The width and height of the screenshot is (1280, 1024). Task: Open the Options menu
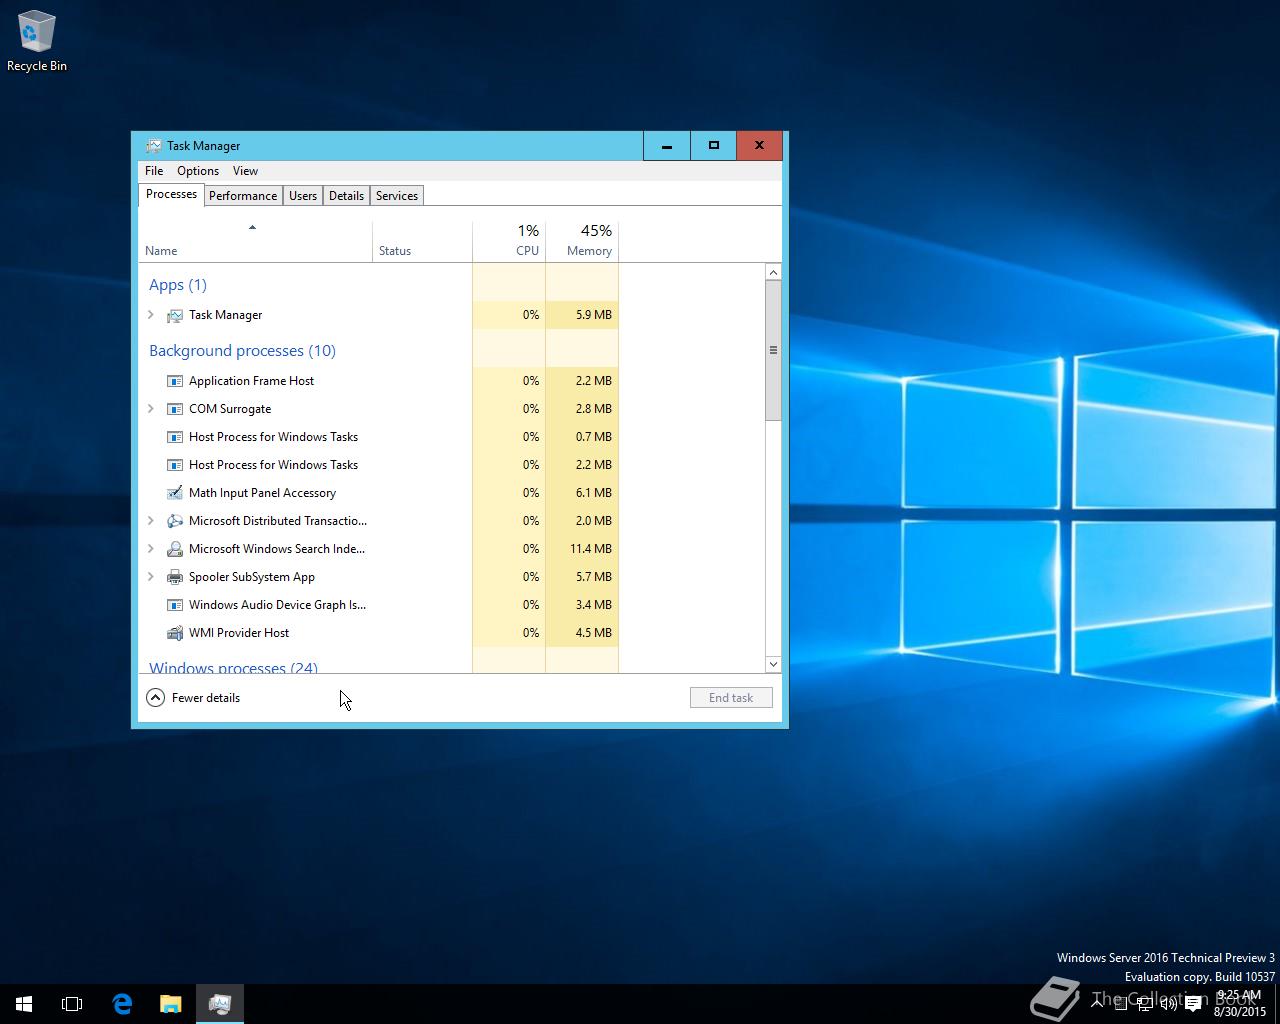point(198,171)
